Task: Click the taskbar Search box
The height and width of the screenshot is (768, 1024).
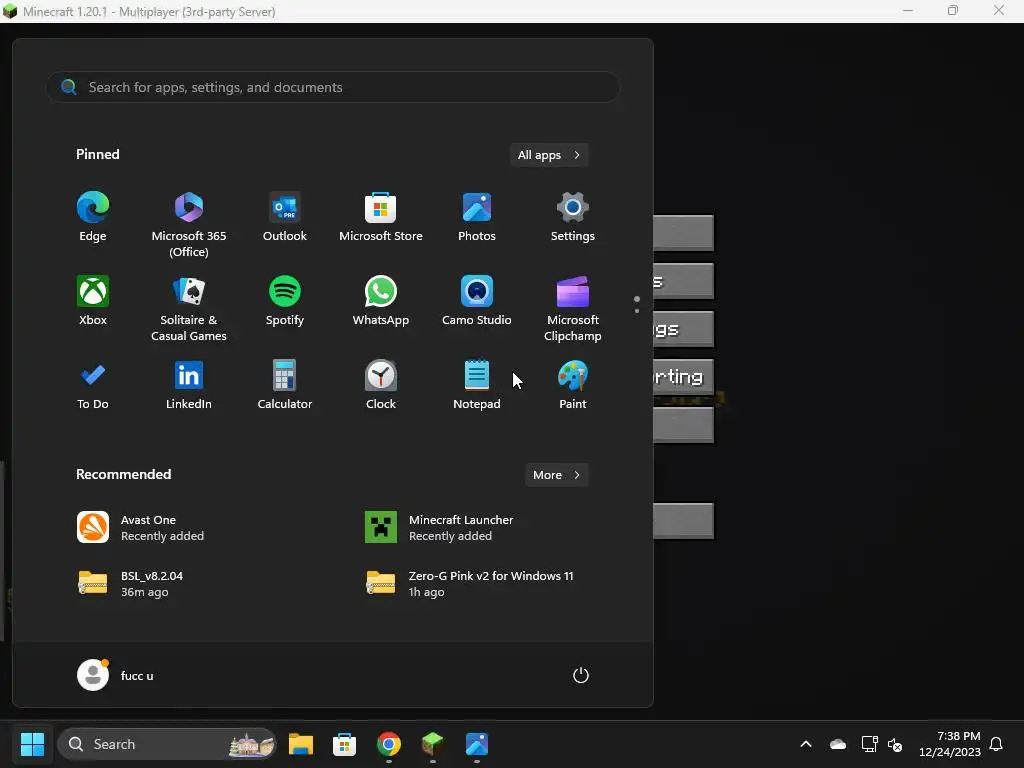Action: click(x=167, y=744)
